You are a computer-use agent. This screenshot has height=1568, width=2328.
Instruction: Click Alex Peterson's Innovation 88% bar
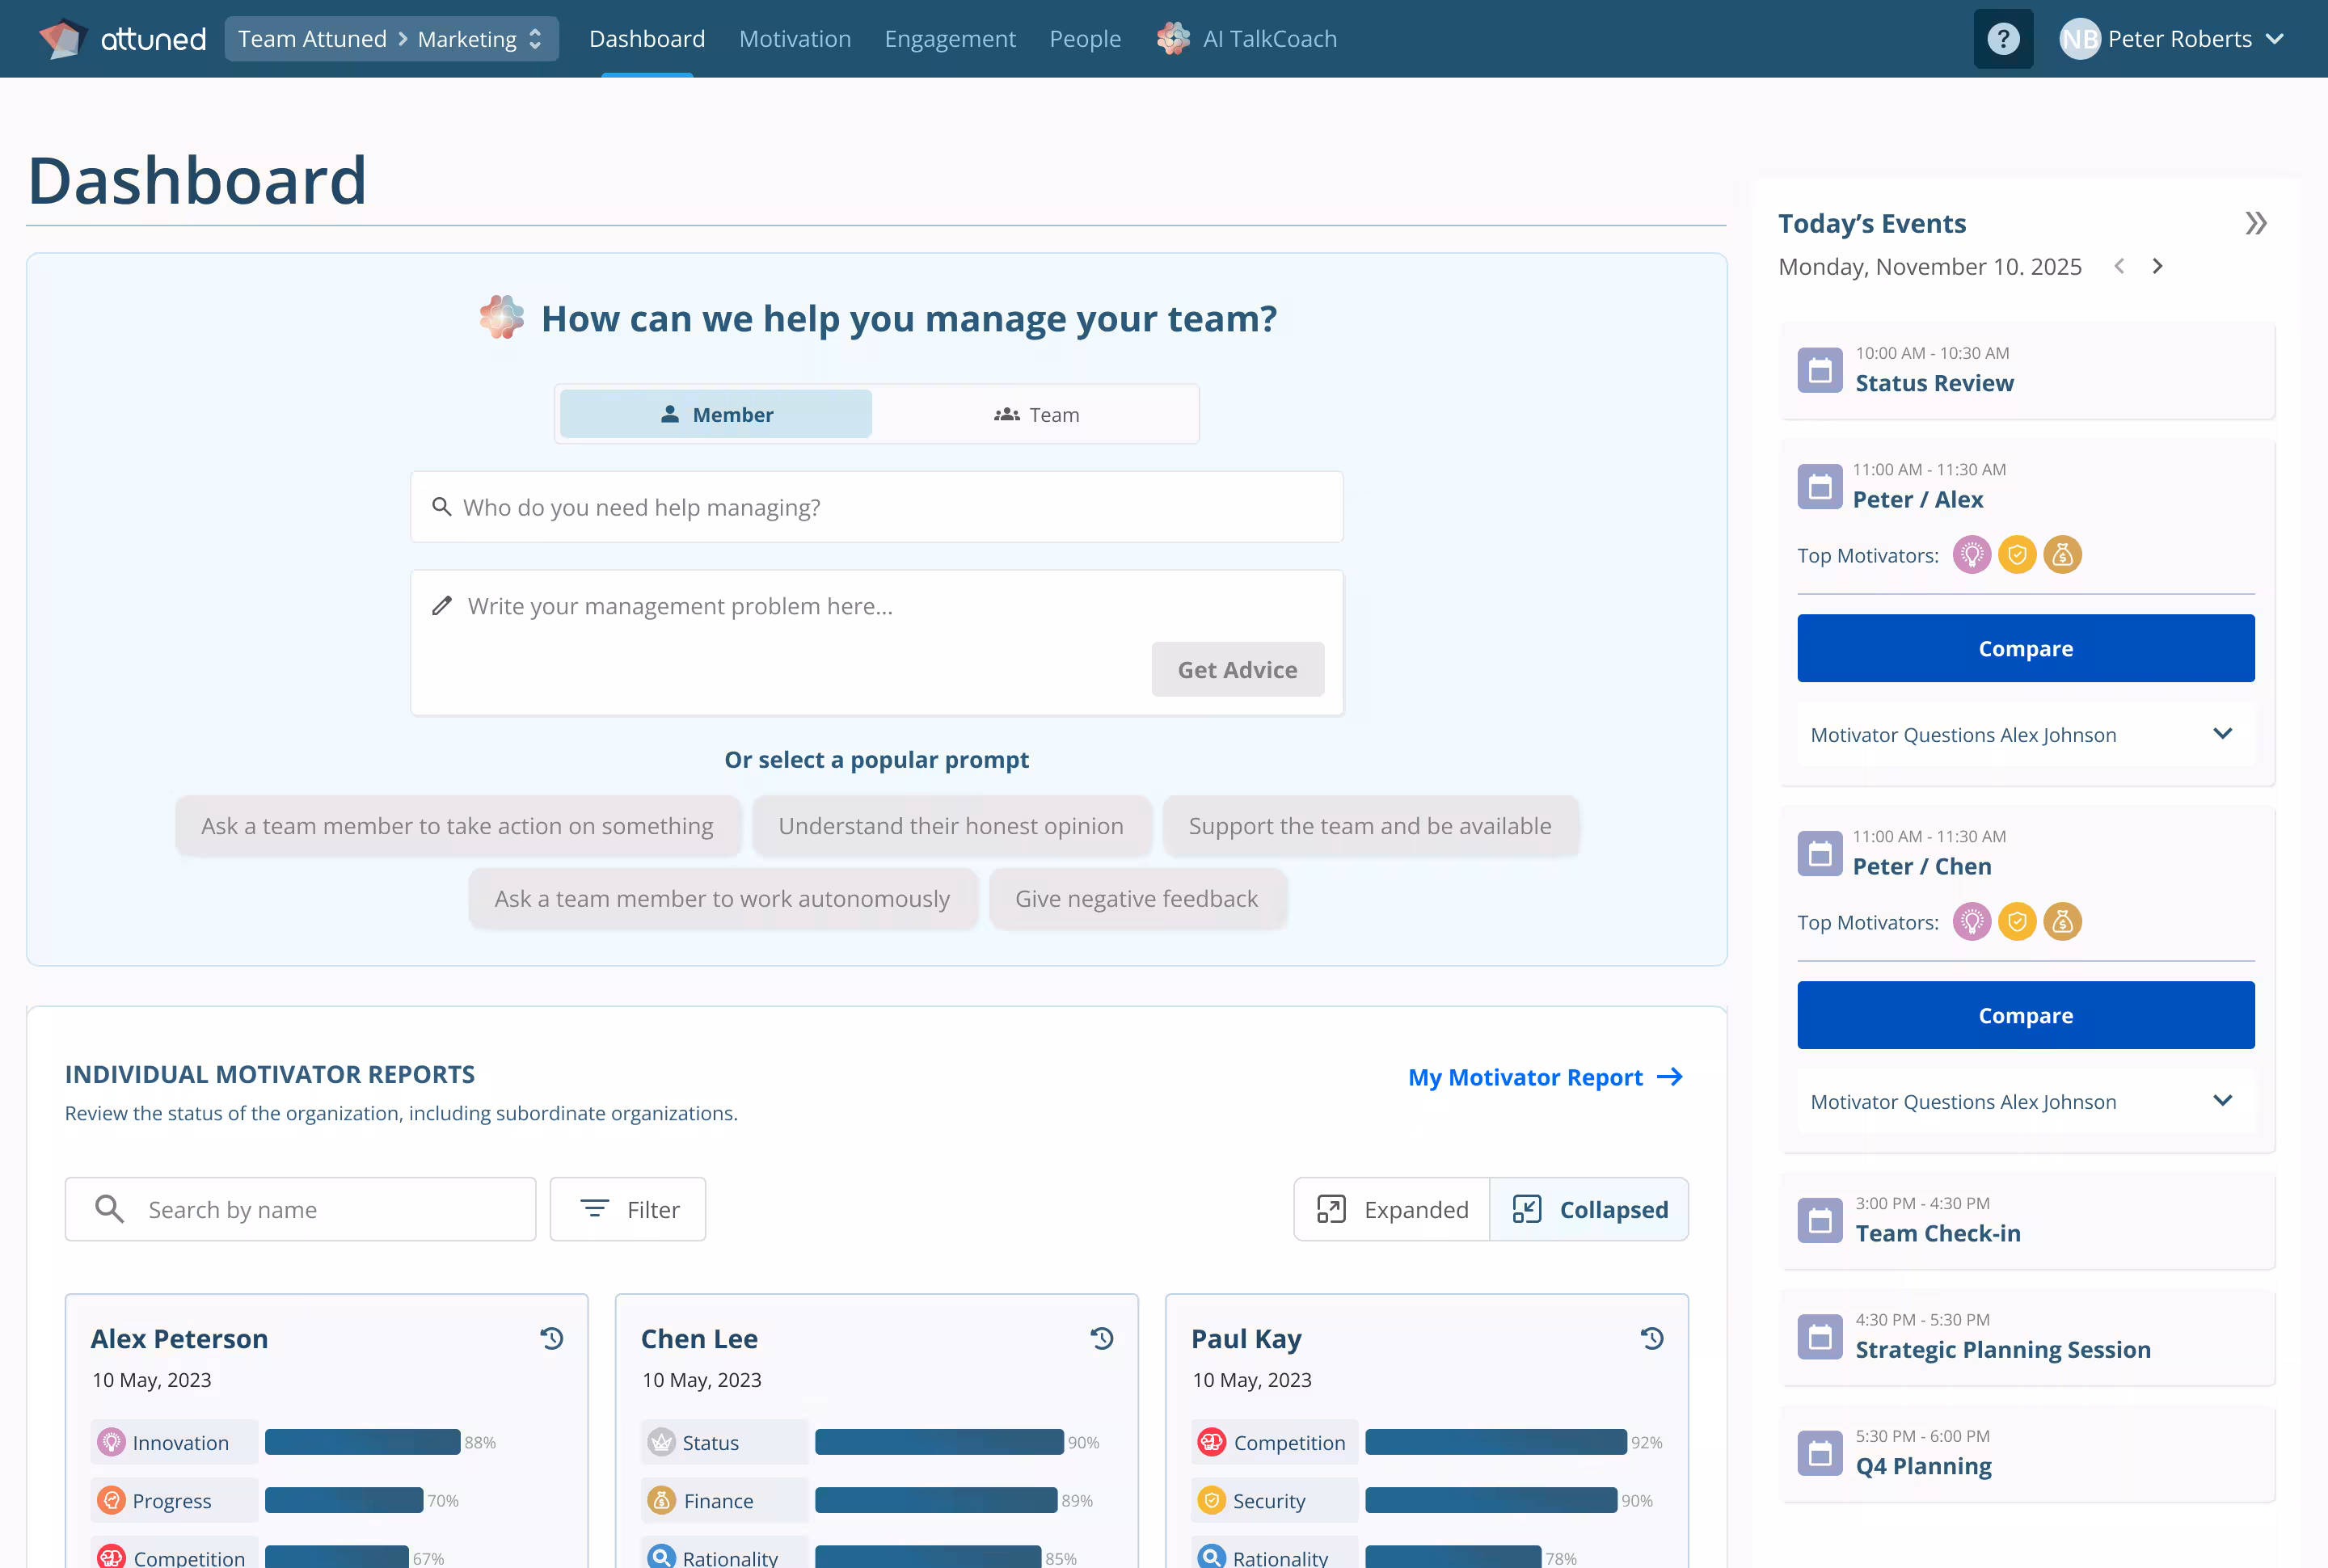(362, 1442)
